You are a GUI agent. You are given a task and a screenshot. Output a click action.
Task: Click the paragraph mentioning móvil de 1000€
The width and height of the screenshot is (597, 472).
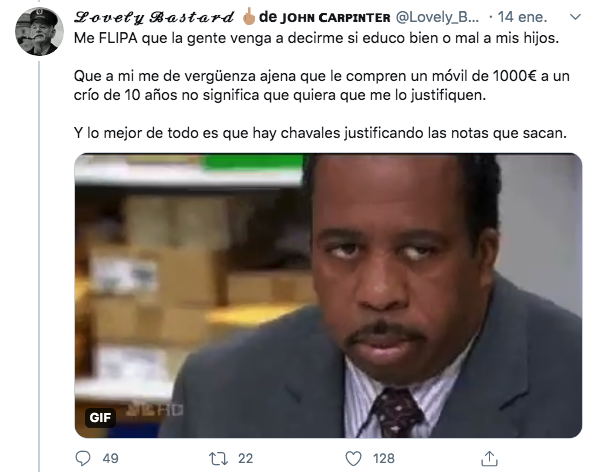(x=322, y=86)
